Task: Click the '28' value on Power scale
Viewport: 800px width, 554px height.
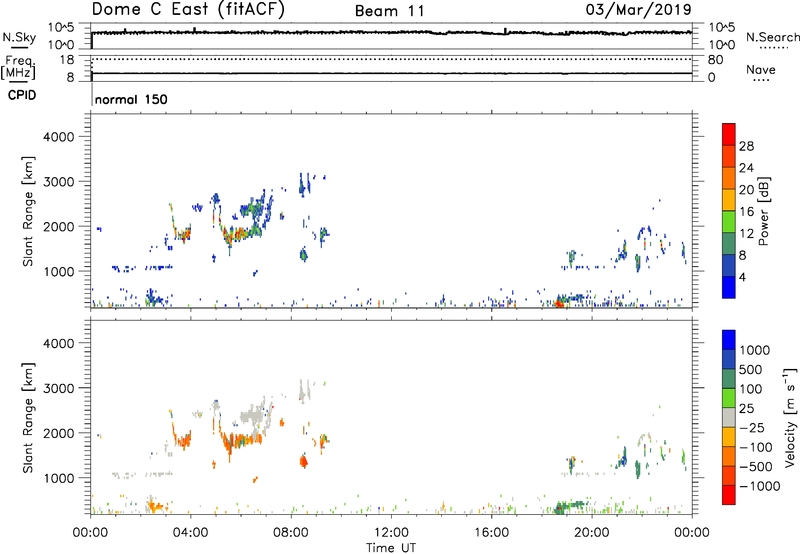Action: click(746, 146)
